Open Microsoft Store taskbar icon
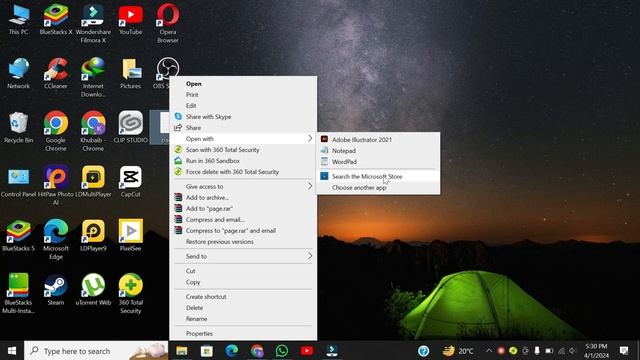The image size is (640, 360). pyautogui.click(x=207, y=351)
